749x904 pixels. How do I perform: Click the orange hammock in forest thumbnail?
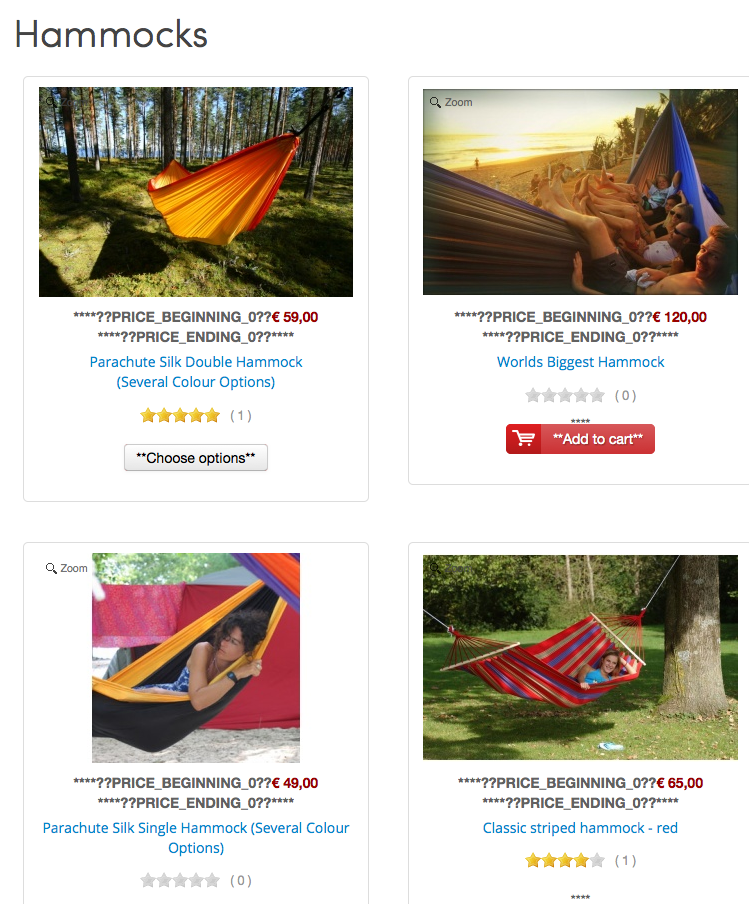pos(195,192)
